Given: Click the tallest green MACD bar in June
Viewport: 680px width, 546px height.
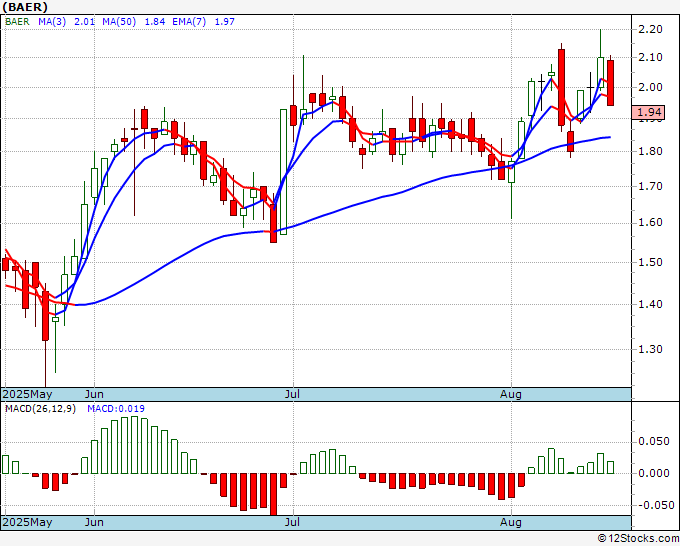Looking at the screenshot, I should tap(134, 445).
